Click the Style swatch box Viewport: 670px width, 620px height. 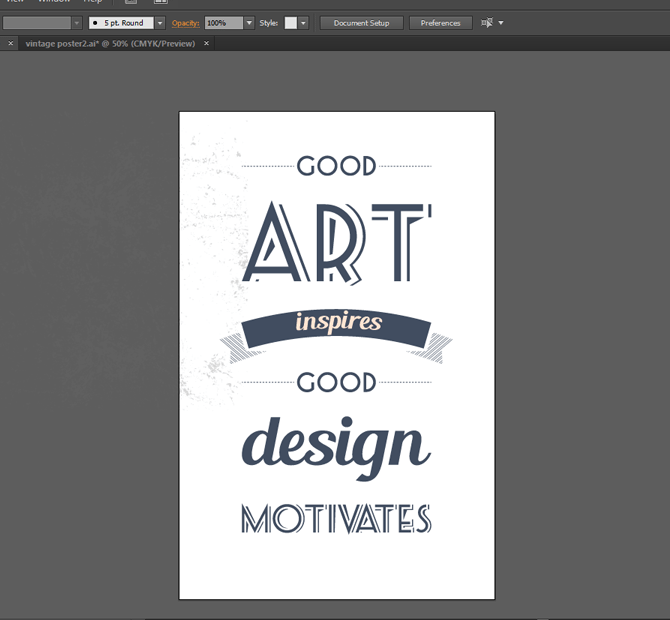pos(290,22)
